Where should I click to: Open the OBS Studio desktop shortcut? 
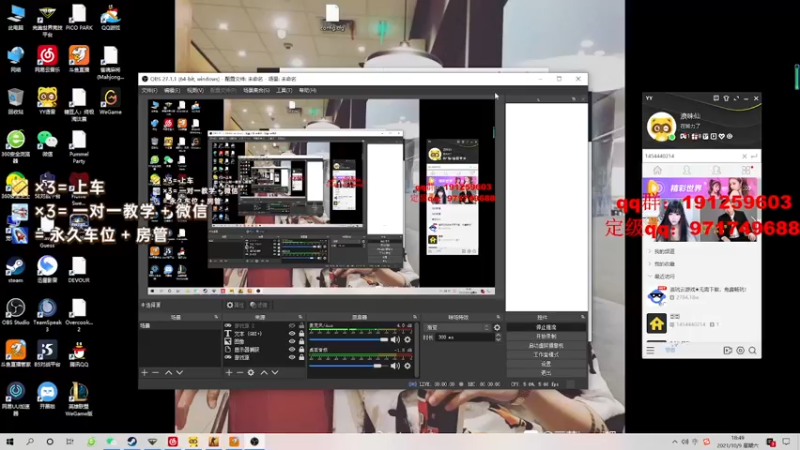15,312
